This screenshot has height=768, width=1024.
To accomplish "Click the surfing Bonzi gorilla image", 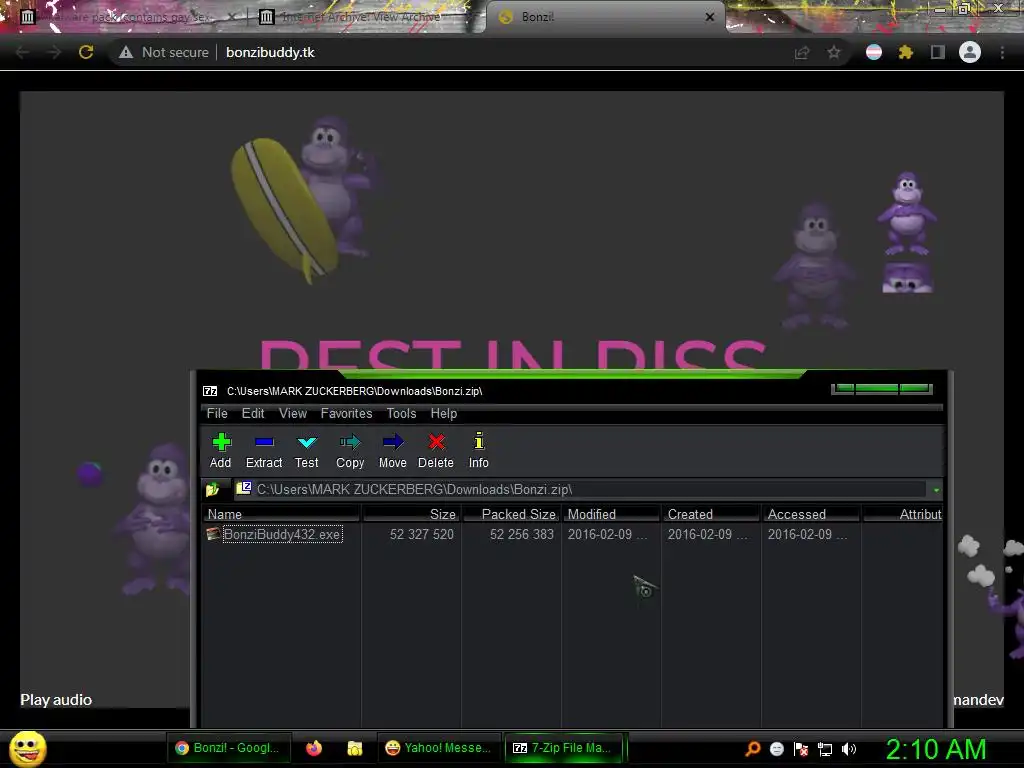I will (x=304, y=199).
